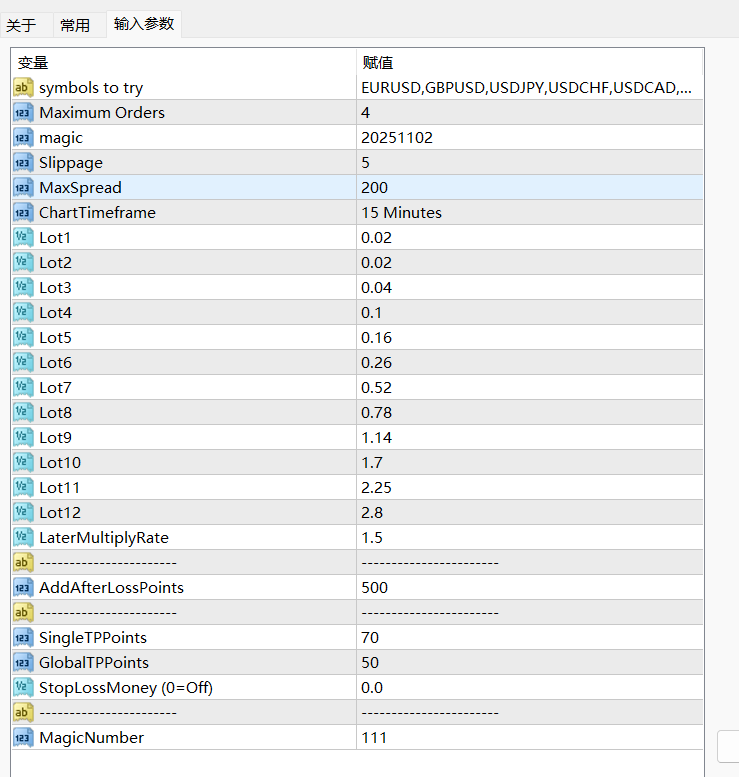Click the double icon beside Lot12
This screenshot has height=777, width=739.
pos(23,512)
